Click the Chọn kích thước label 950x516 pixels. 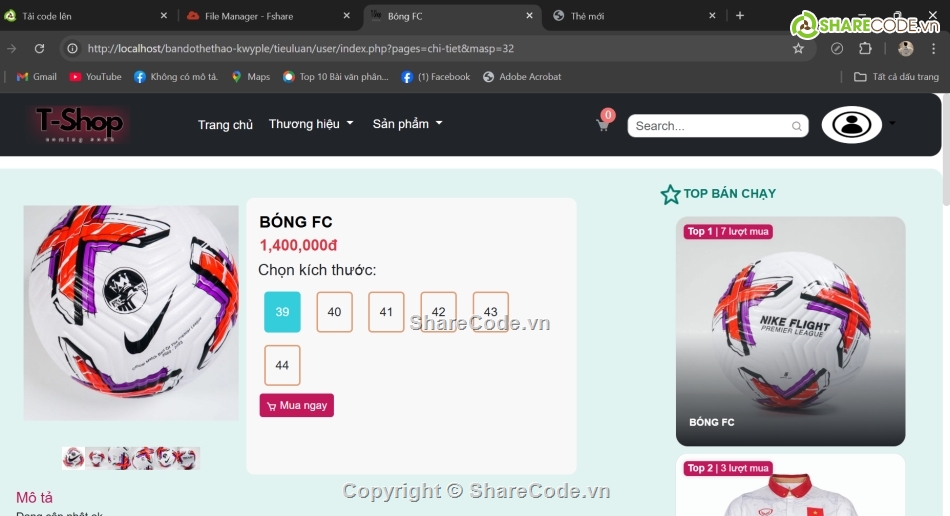317,270
